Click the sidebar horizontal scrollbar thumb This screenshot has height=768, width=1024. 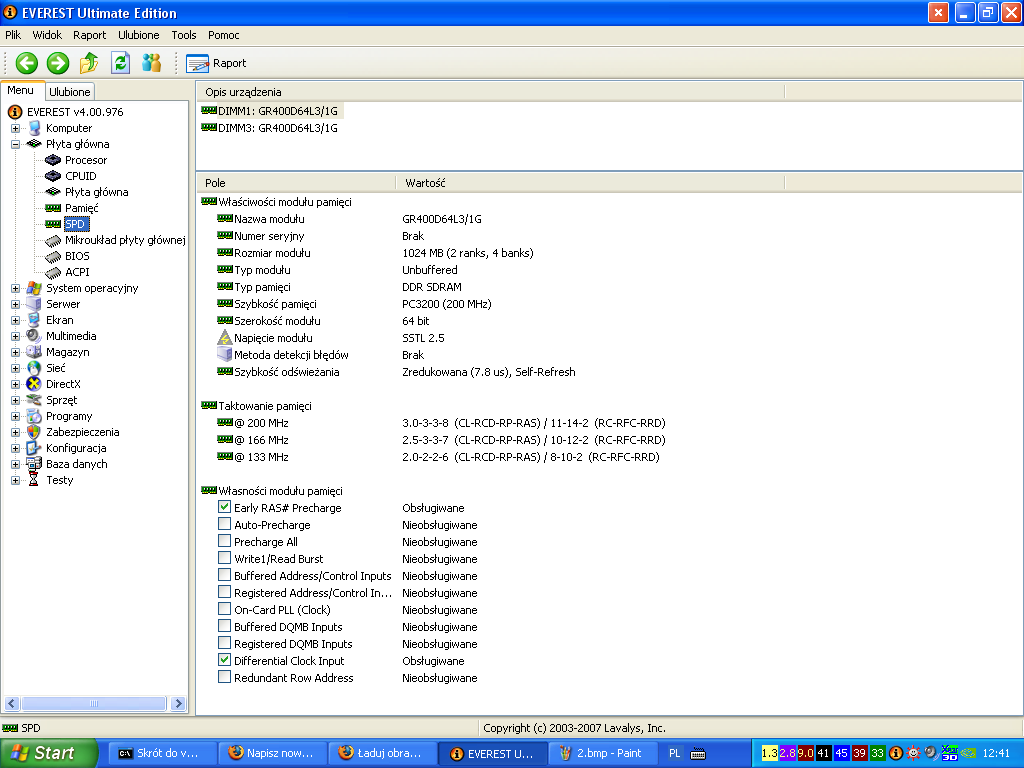pos(94,703)
